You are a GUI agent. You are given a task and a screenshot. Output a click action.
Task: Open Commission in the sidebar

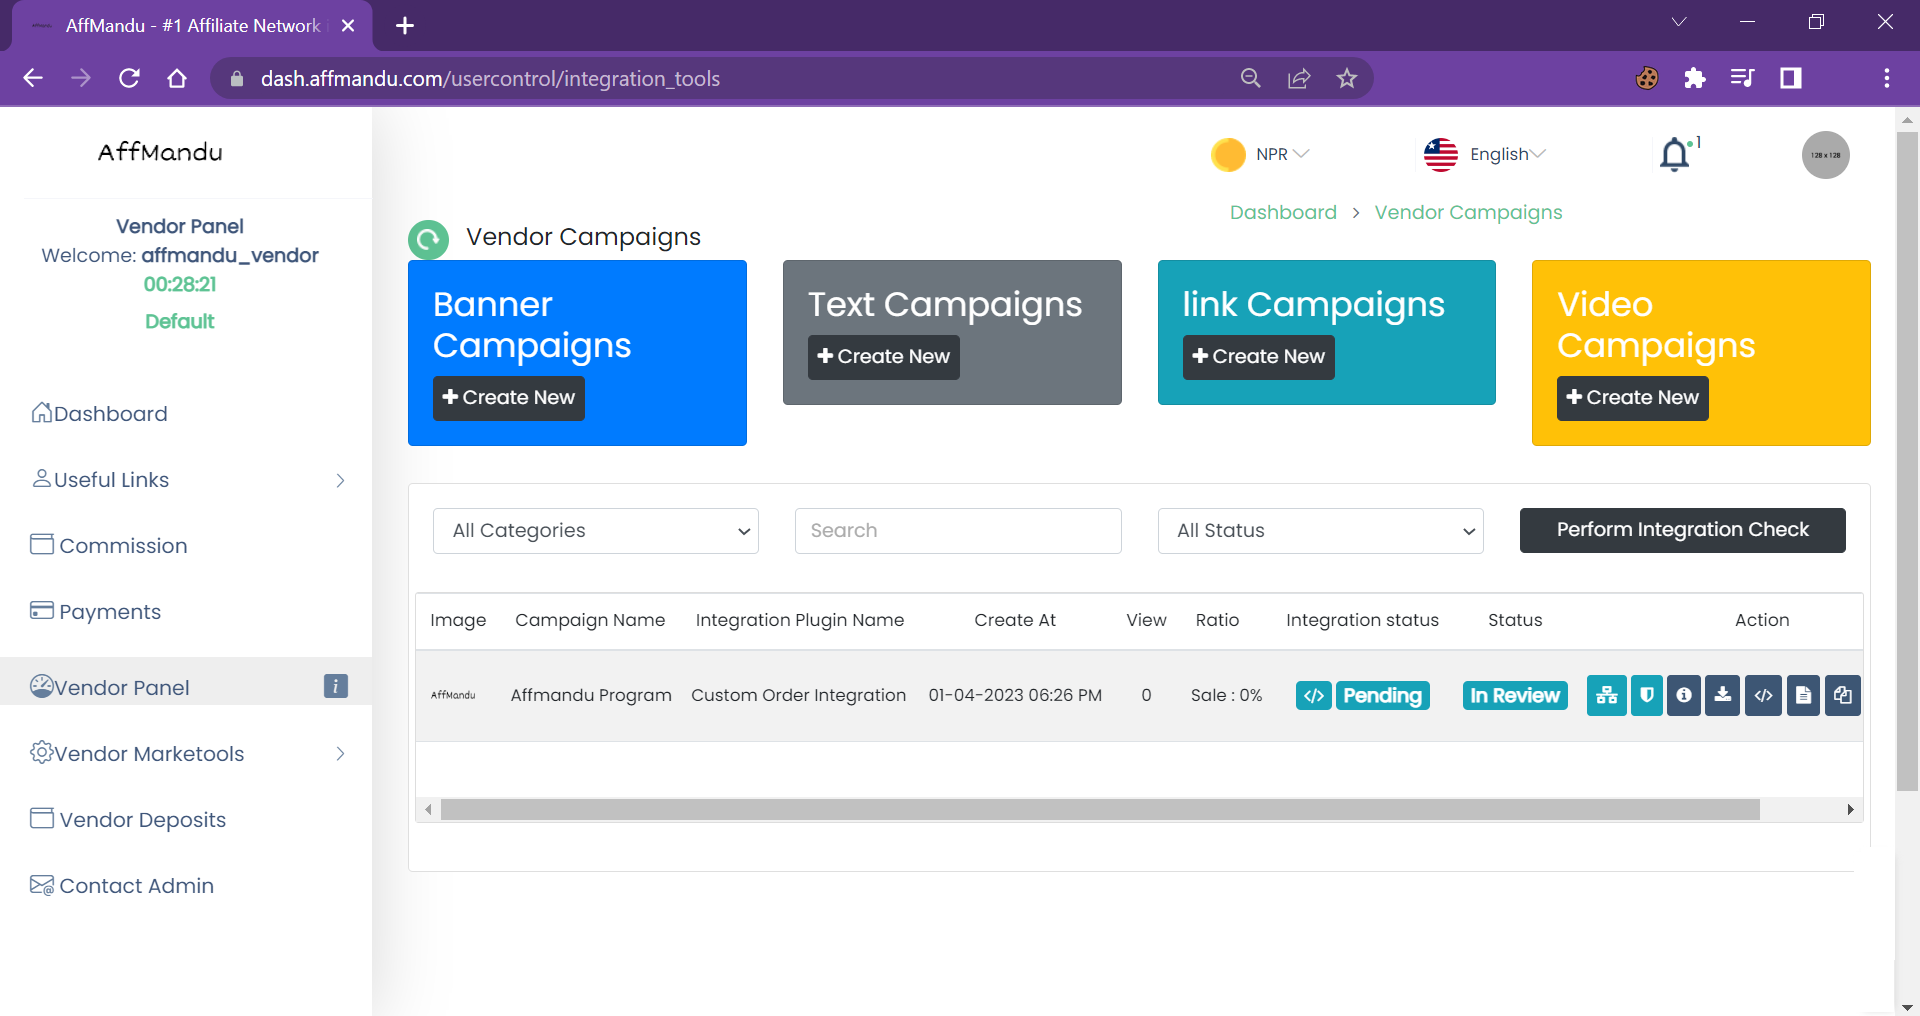109,545
